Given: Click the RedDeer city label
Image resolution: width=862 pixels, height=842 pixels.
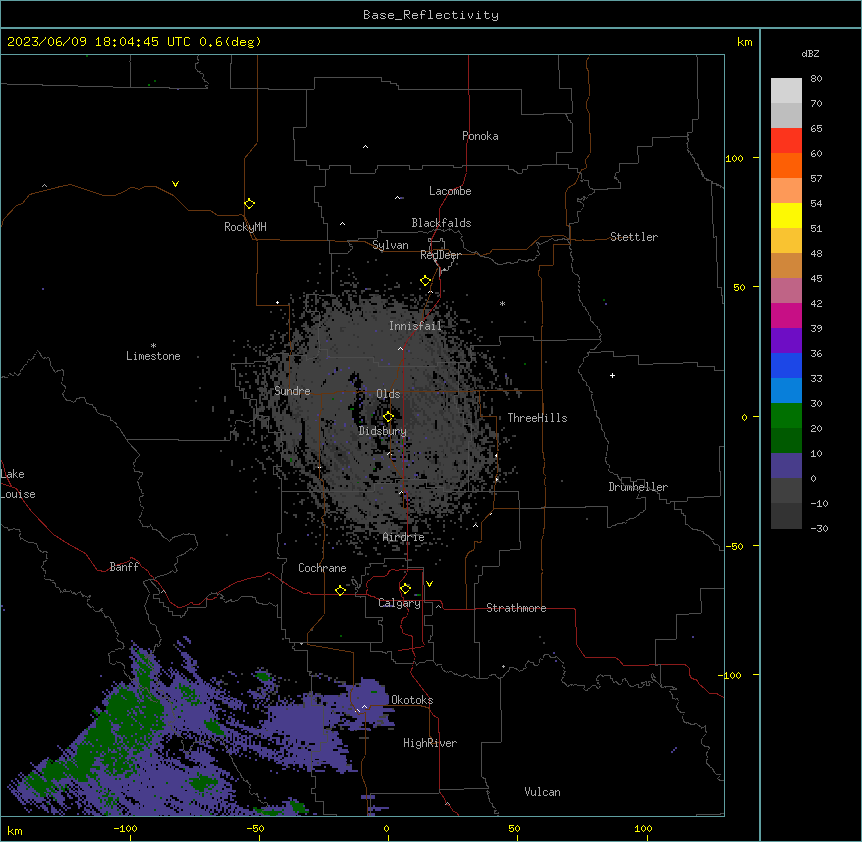Looking at the screenshot, I should click(440, 255).
